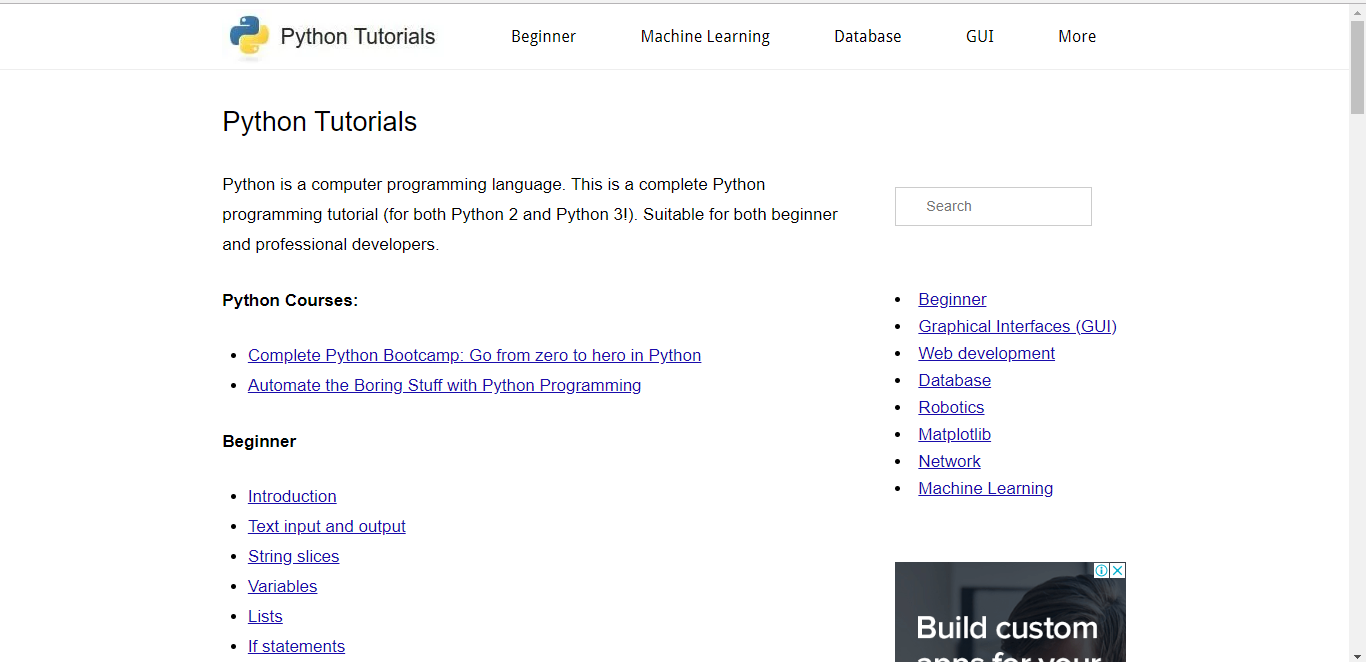Image resolution: width=1366 pixels, height=662 pixels.
Task: Click the Python logo icon
Action: pos(249,36)
